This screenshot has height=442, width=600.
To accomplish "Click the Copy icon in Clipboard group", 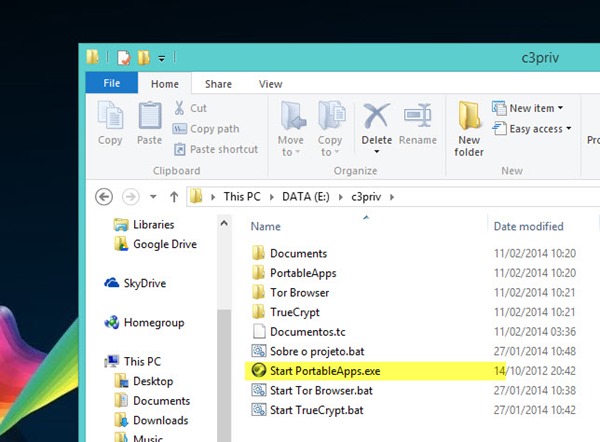I will click(110, 115).
